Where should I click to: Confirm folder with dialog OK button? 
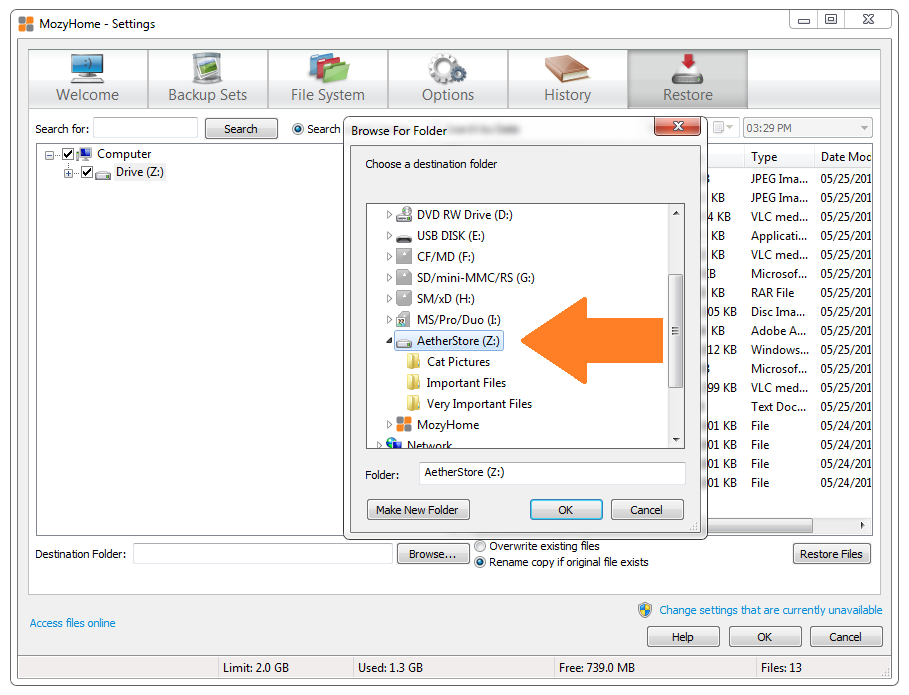(x=566, y=510)
